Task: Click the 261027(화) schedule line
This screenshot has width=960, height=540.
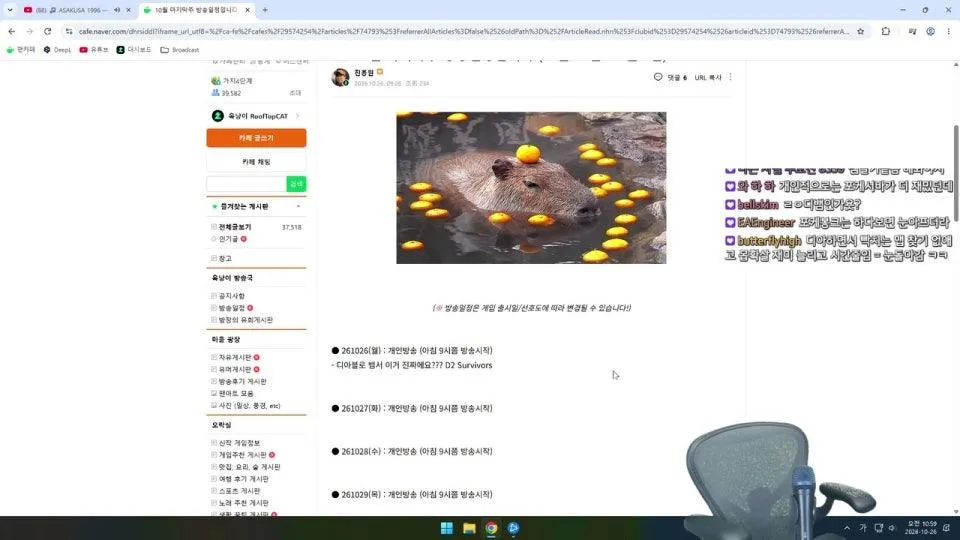Action: pos(411,408)
